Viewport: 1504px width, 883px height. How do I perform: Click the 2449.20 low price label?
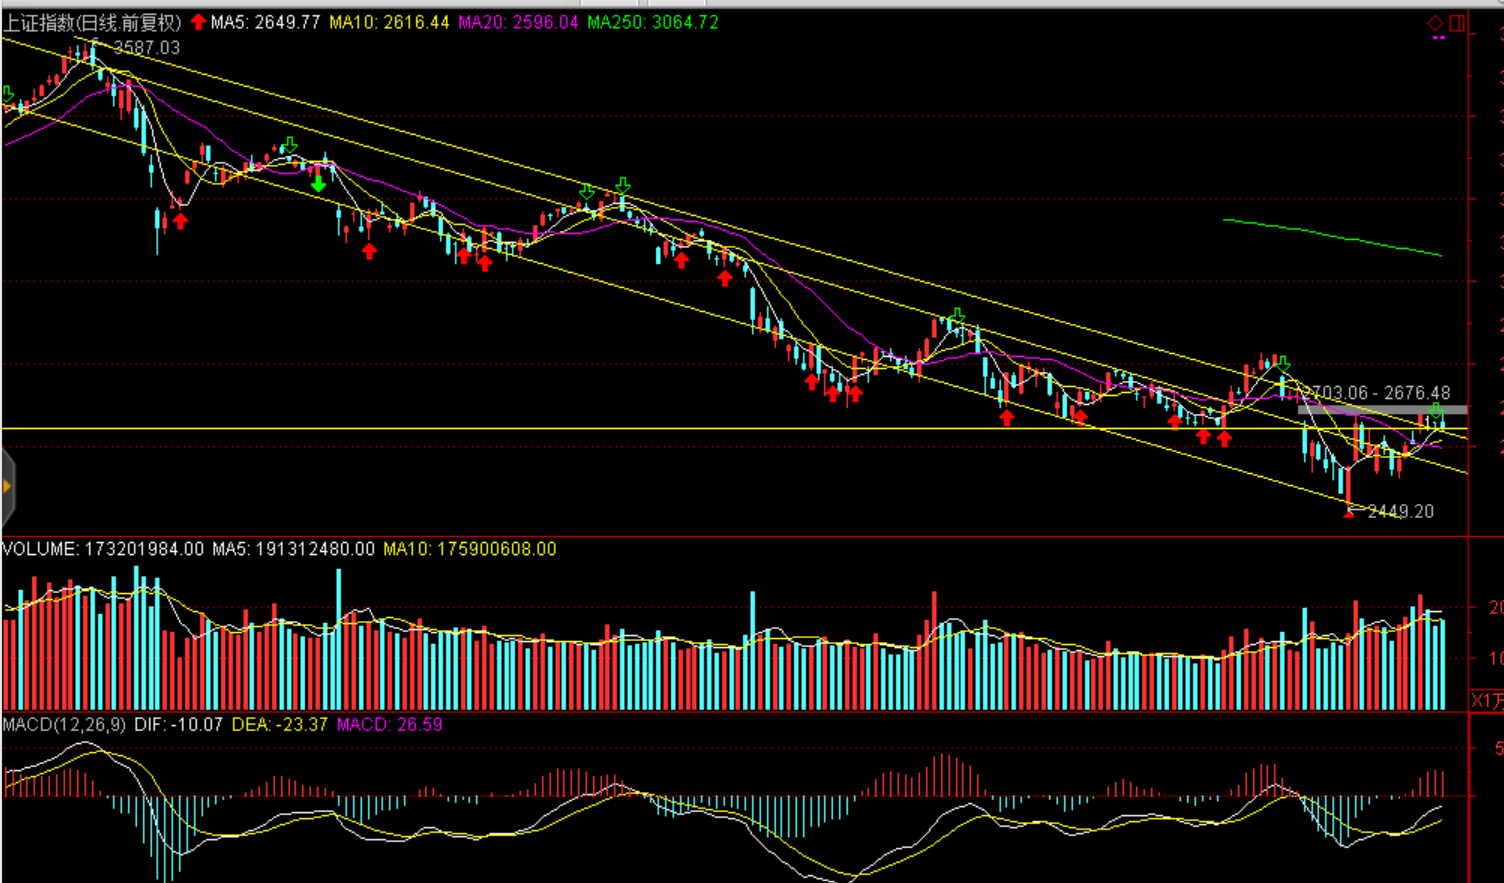(x=1400, y=511)
